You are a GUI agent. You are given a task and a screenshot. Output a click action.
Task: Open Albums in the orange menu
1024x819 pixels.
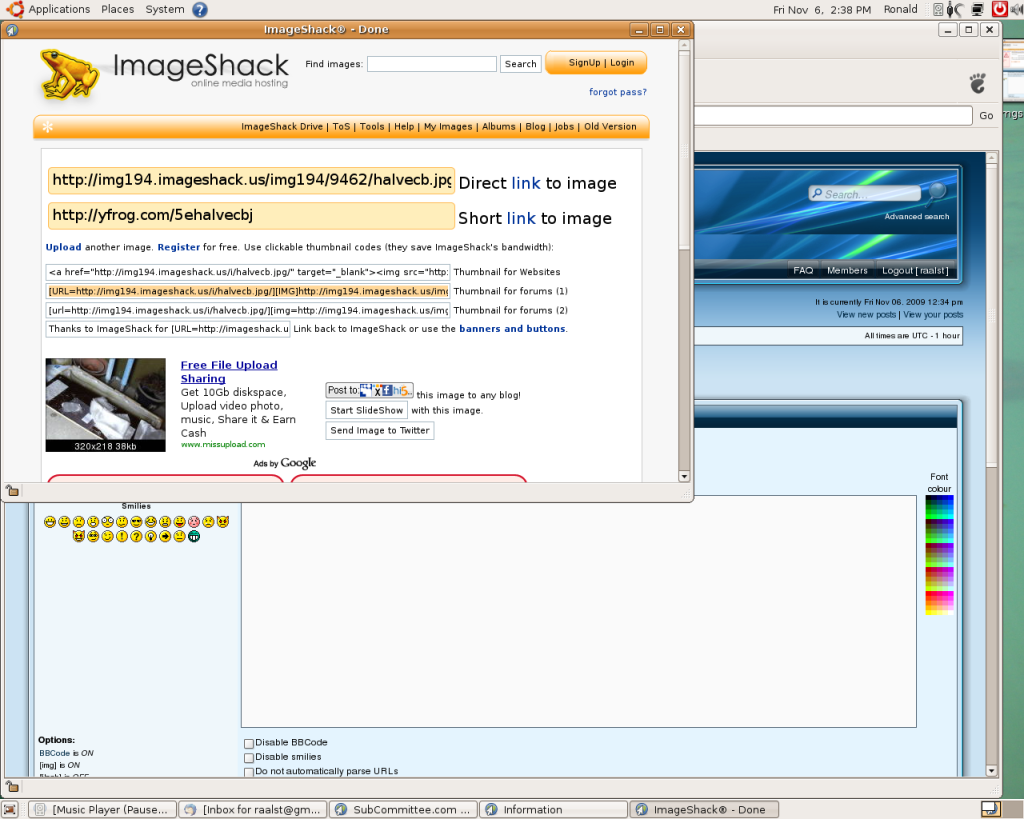point(499,127)
